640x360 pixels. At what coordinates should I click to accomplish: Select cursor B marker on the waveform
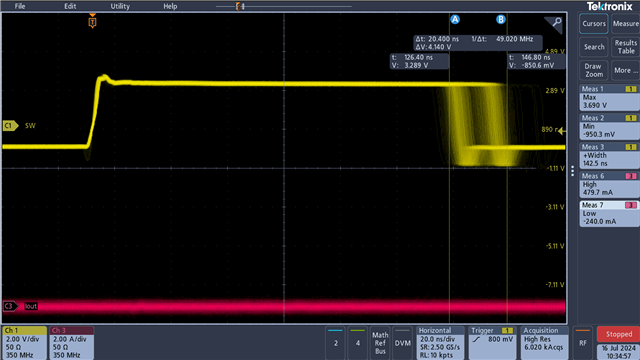click(500, 19)
